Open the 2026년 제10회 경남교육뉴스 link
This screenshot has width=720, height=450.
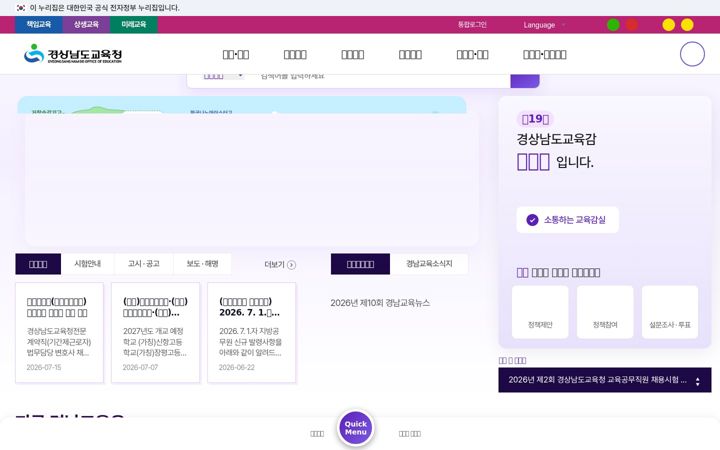click(380, 303)
